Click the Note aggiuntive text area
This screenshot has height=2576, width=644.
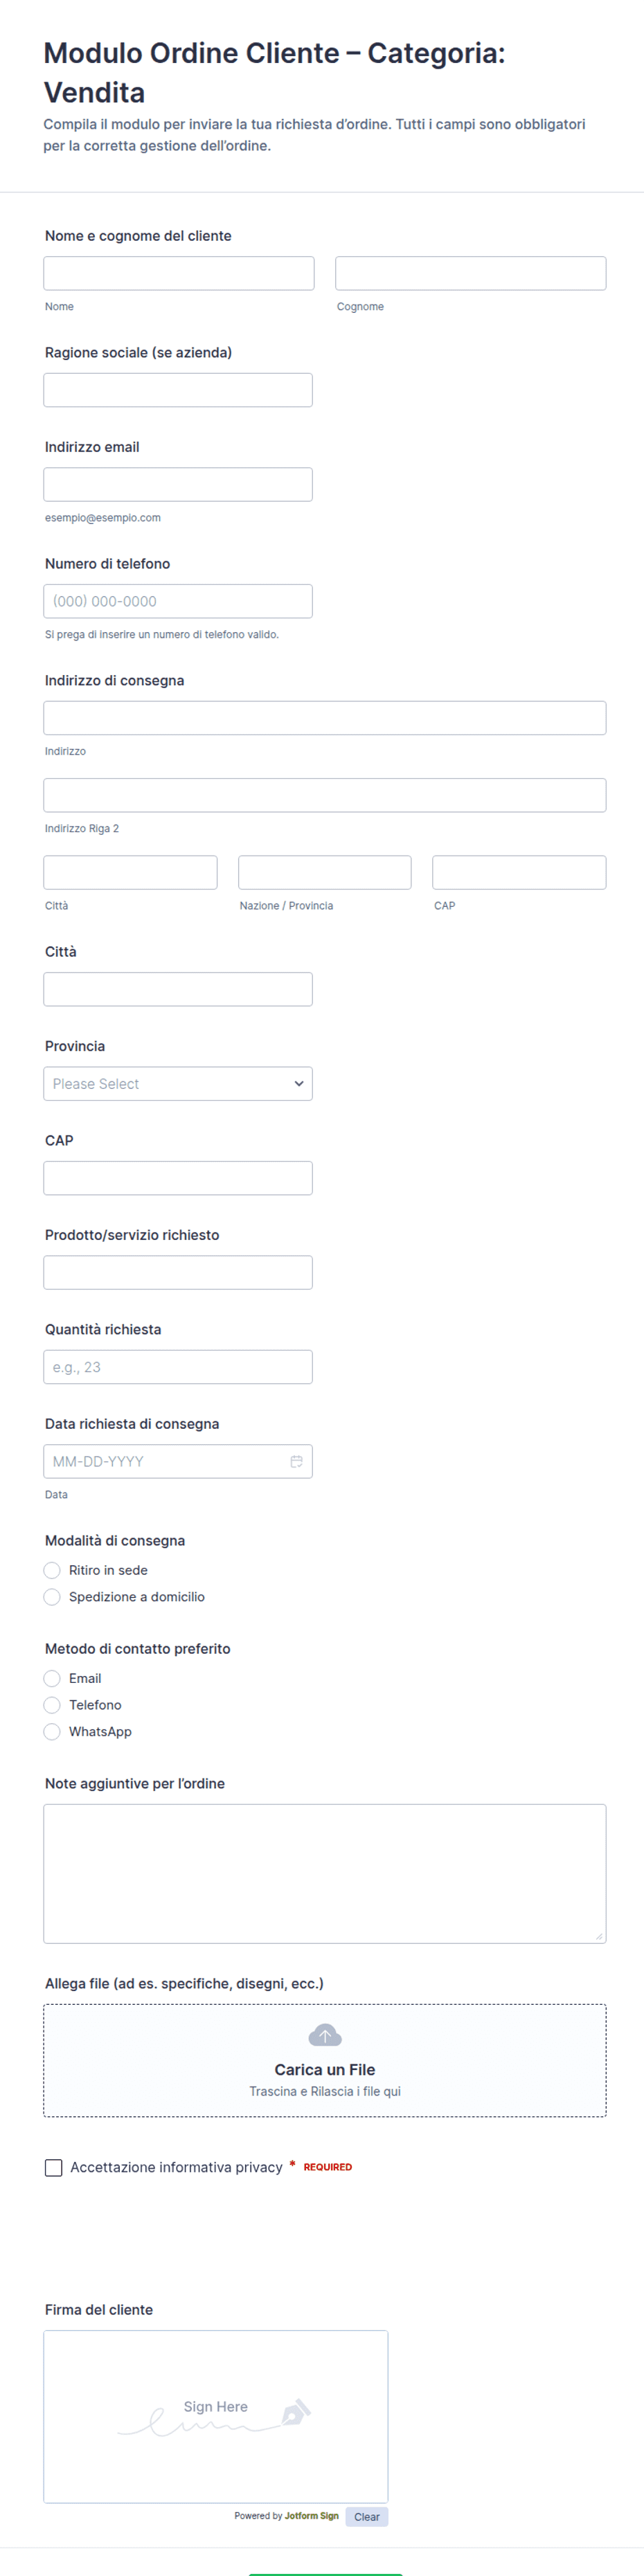pyautogui.click(x=325, y=1874)
